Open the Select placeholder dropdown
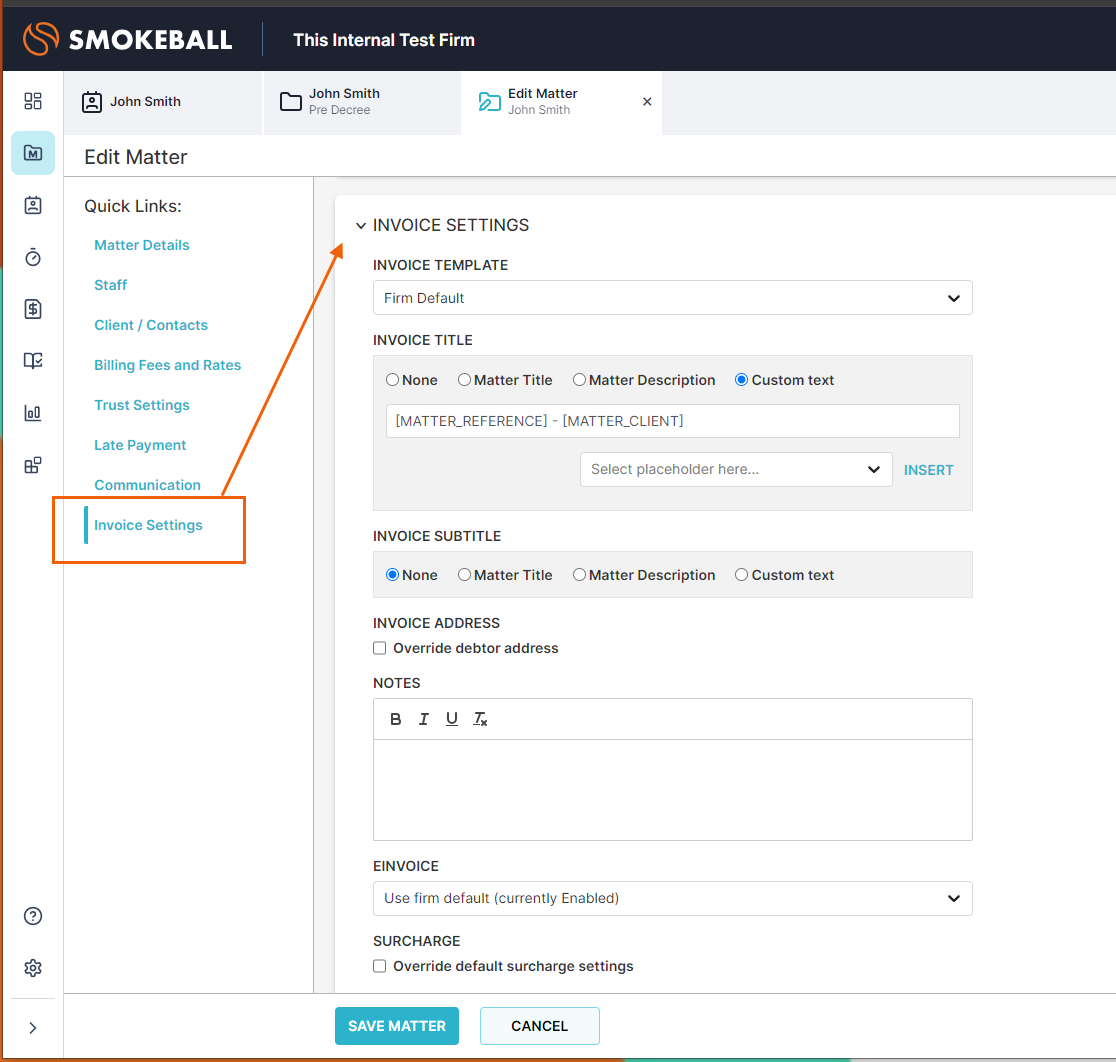The height and width of the screenshot is (1062, 1116). (x=736, y=470)
